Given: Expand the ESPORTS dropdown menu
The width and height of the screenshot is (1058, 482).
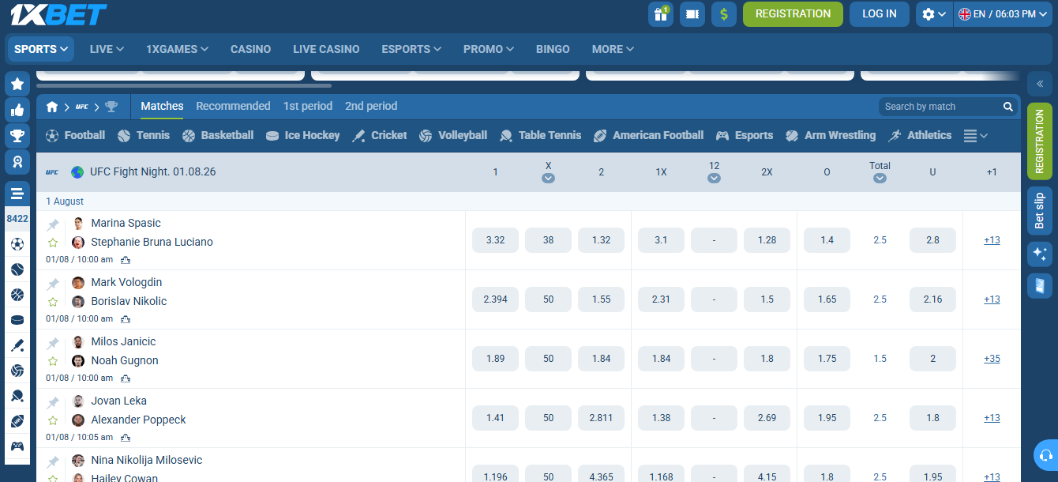Looking at the screenshot, I should 411,49.
